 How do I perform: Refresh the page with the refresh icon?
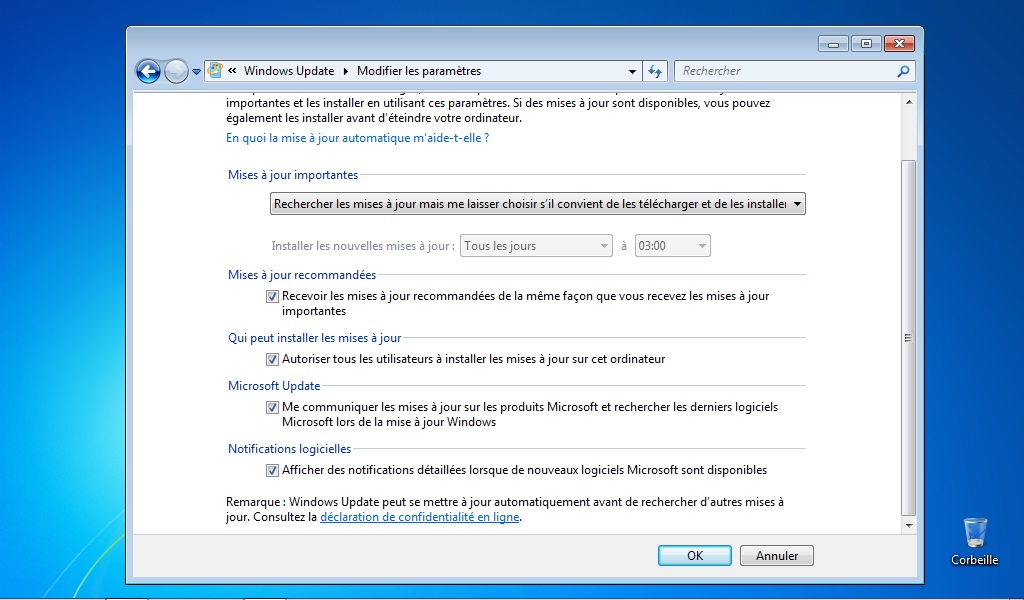pos(654,71)
